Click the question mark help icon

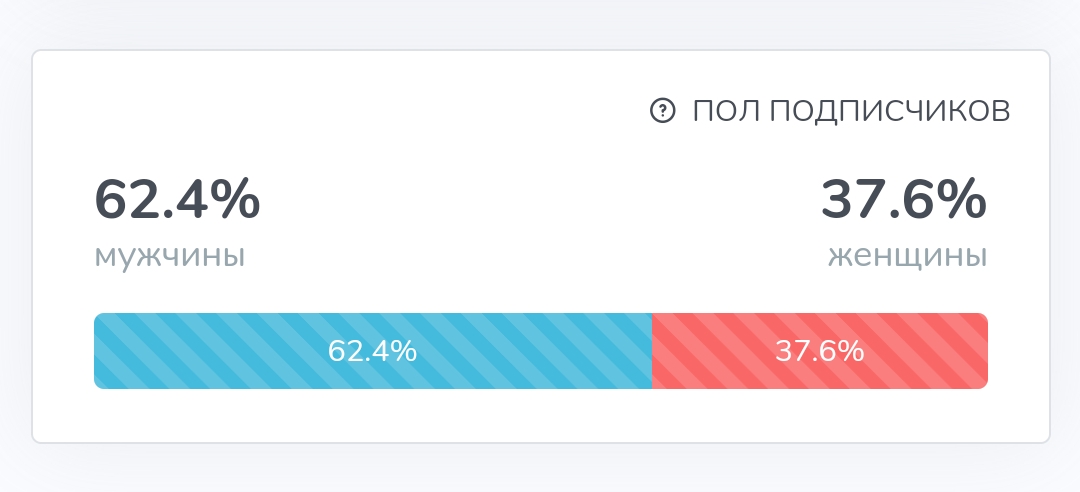(x=663, y=110)
